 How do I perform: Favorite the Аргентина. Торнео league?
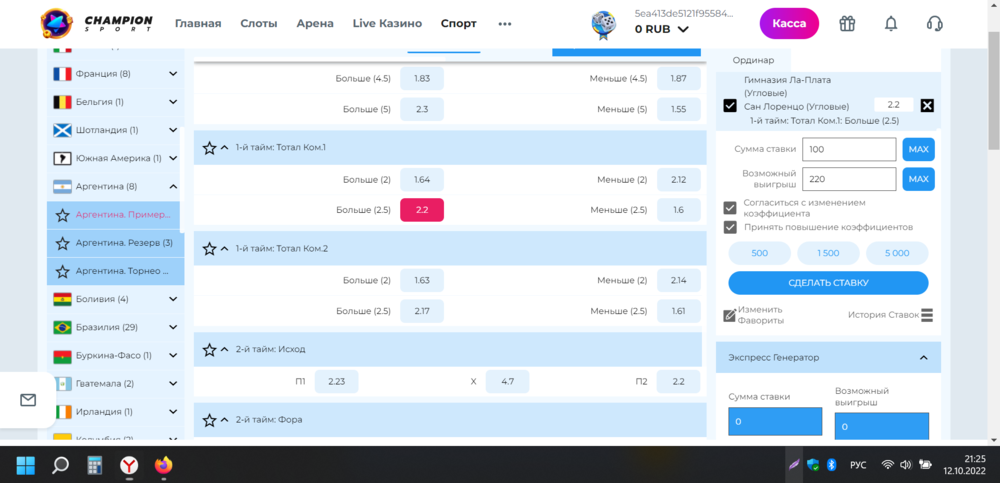(x=62, y=271)
